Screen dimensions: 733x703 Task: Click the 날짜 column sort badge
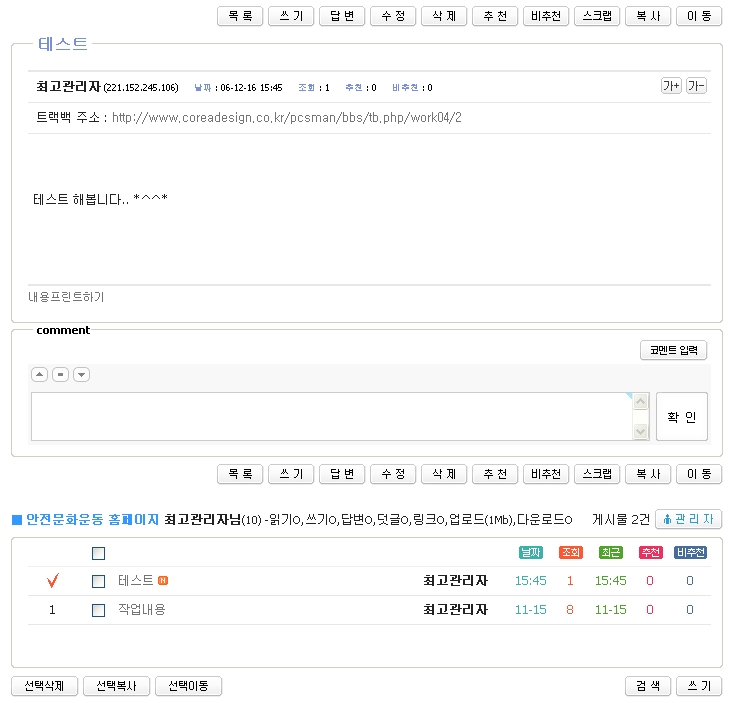531,553
